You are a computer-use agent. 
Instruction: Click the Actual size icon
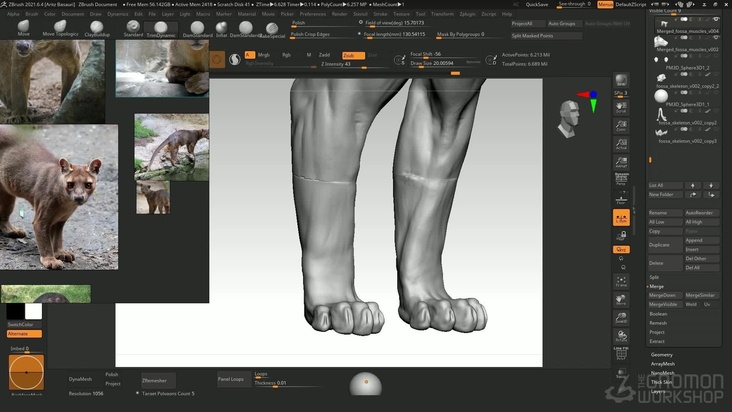click(621, 144)
